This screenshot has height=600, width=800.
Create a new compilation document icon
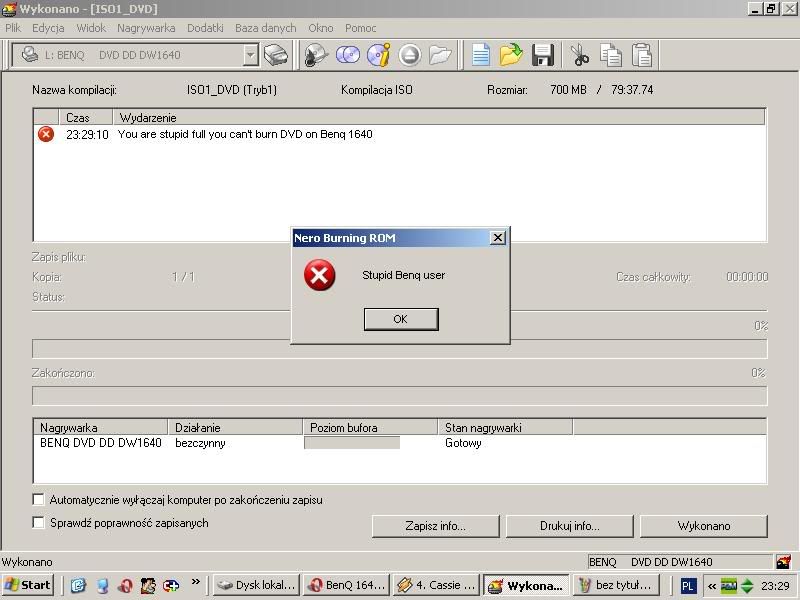pos(481,55)
